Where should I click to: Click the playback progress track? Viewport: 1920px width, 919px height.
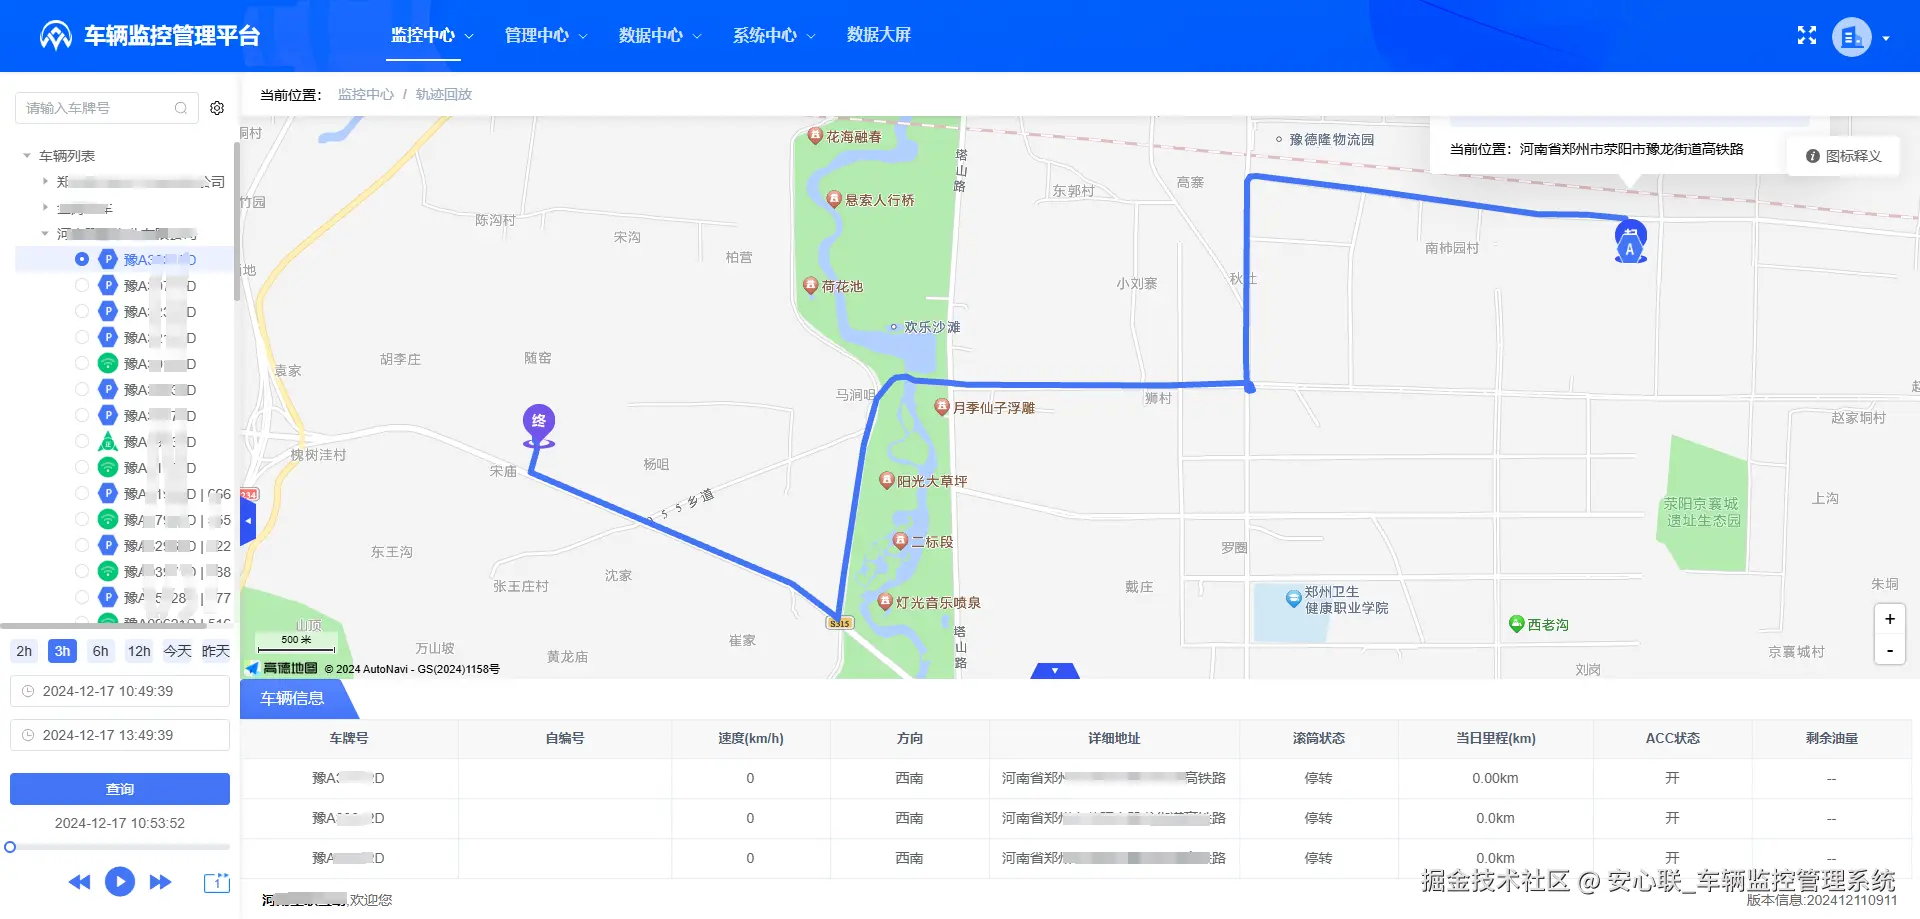(x=120, y=847)
